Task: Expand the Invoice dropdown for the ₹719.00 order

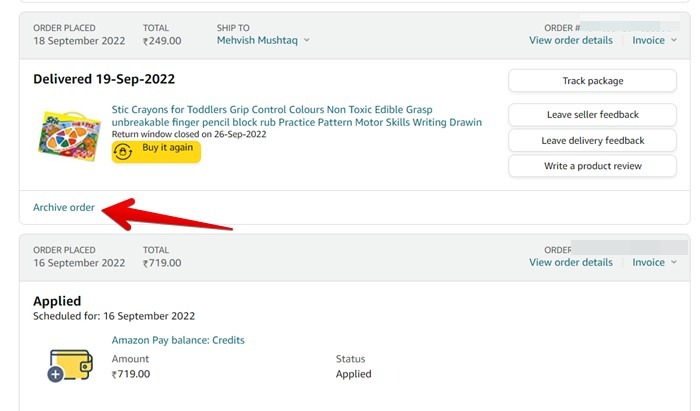Action: tap(654, 262)
